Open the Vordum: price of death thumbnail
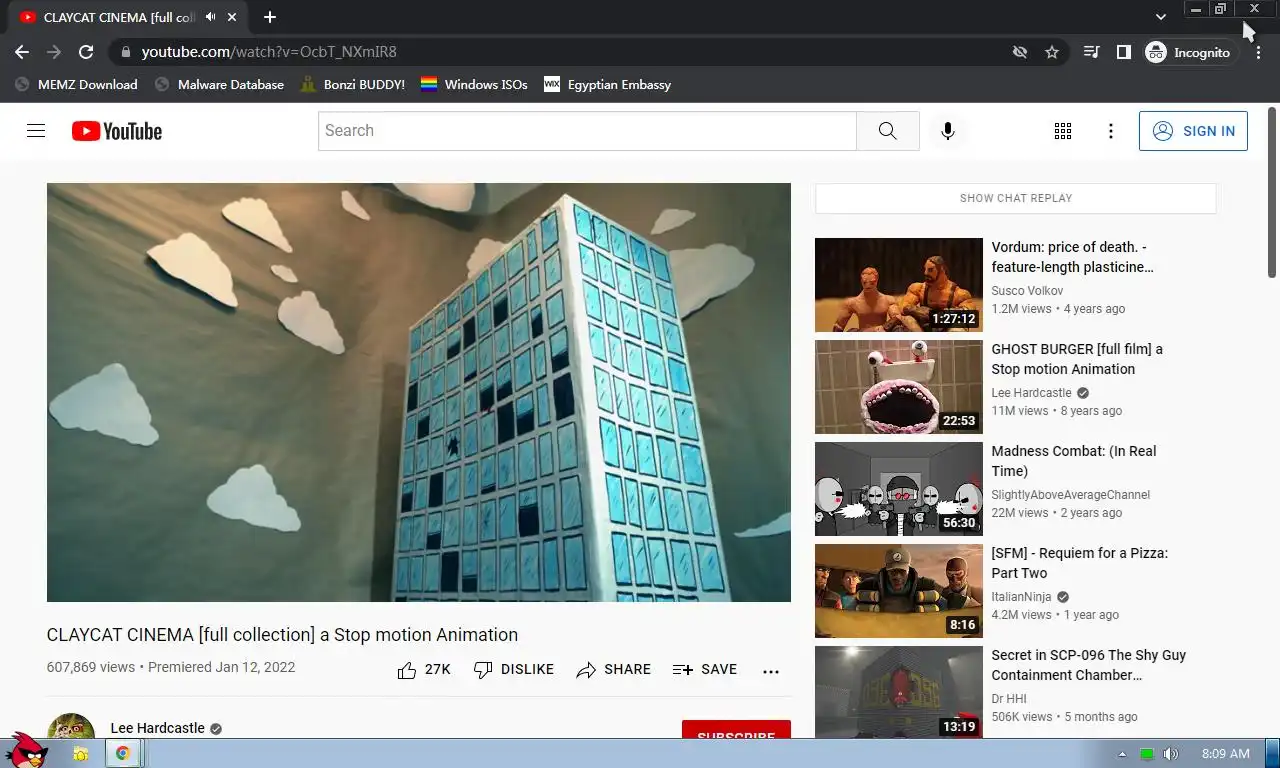 click(899, 285)
